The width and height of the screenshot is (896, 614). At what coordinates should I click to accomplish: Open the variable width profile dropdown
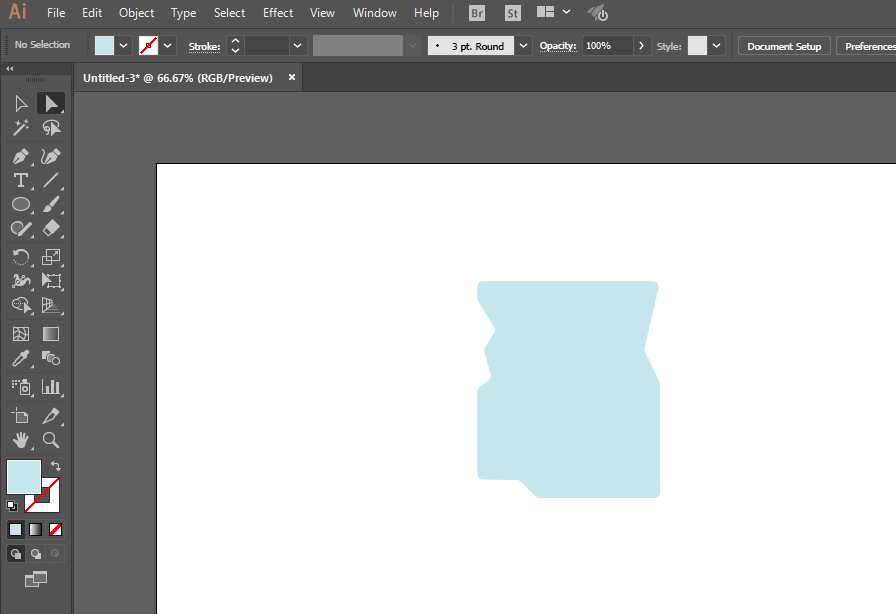click(412, 46)
